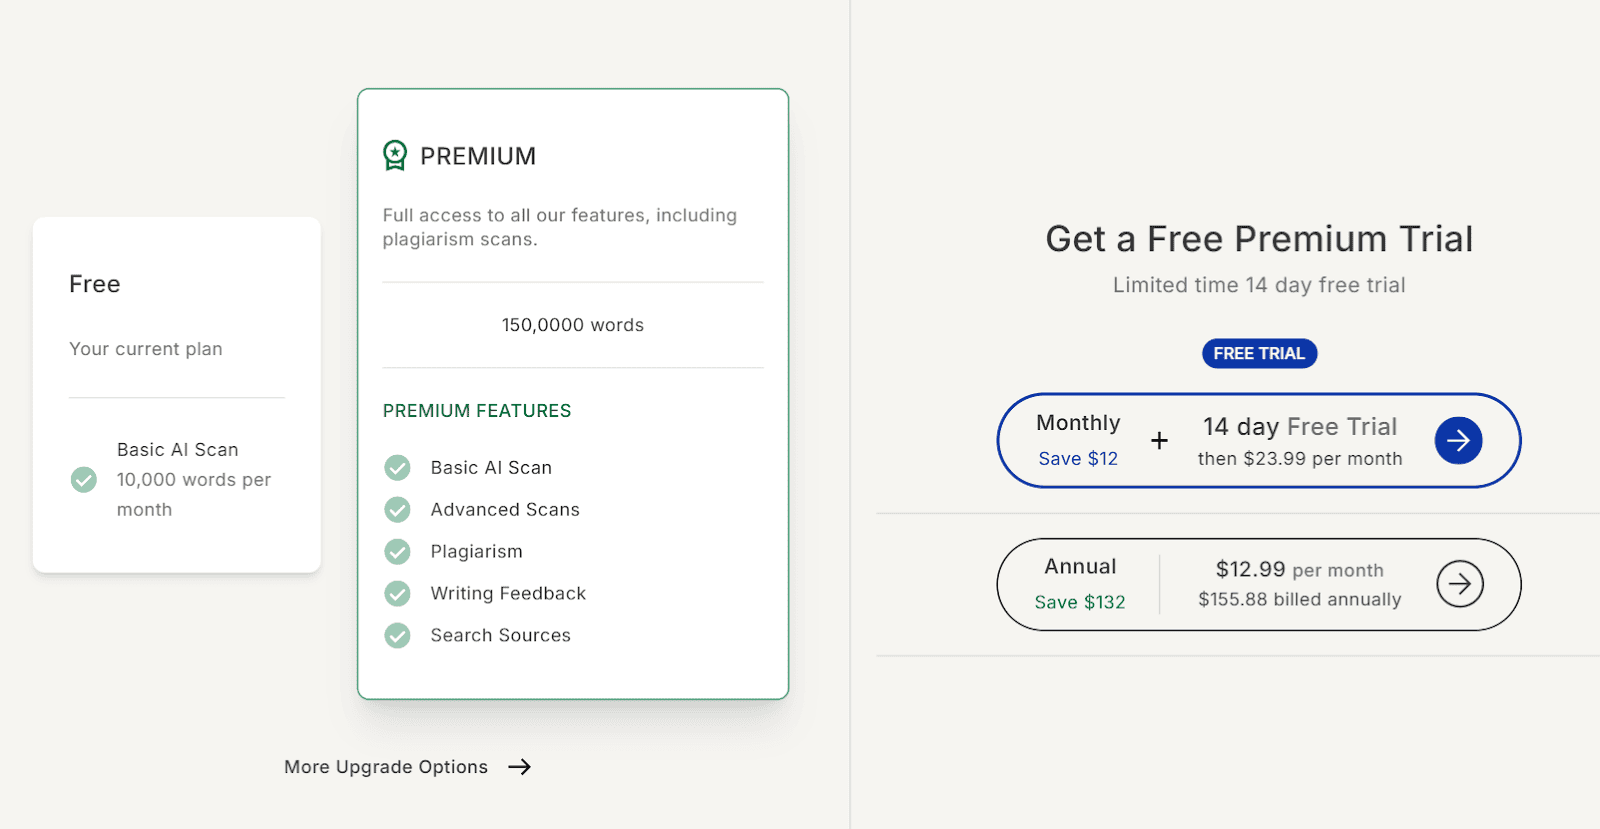Click the checkmark beside Search Sources
Viewport: 1600px width, 829px height.
click(x=398, y=636)
